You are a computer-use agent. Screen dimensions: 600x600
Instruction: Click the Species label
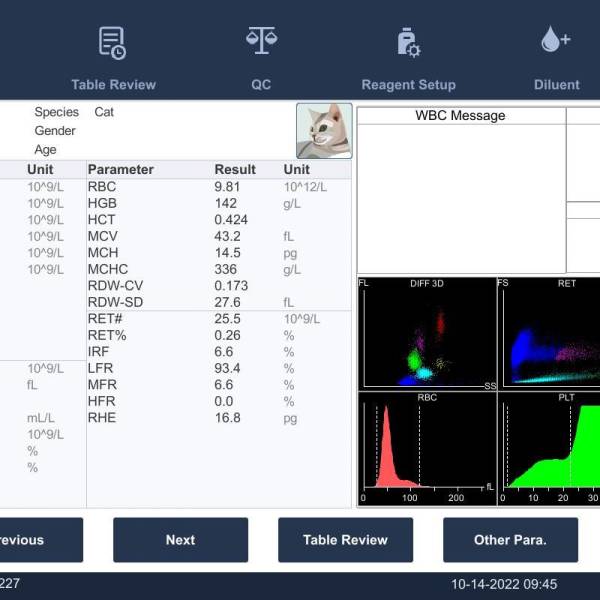(x=57, y=112)
